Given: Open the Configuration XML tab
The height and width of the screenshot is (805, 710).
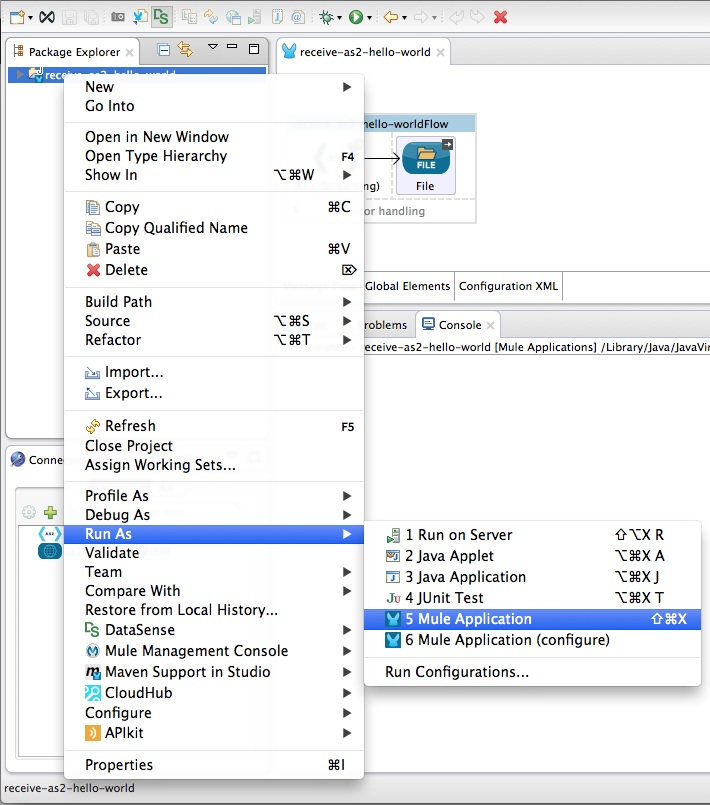Looking at the screenshot, I should tap(508, 286).
